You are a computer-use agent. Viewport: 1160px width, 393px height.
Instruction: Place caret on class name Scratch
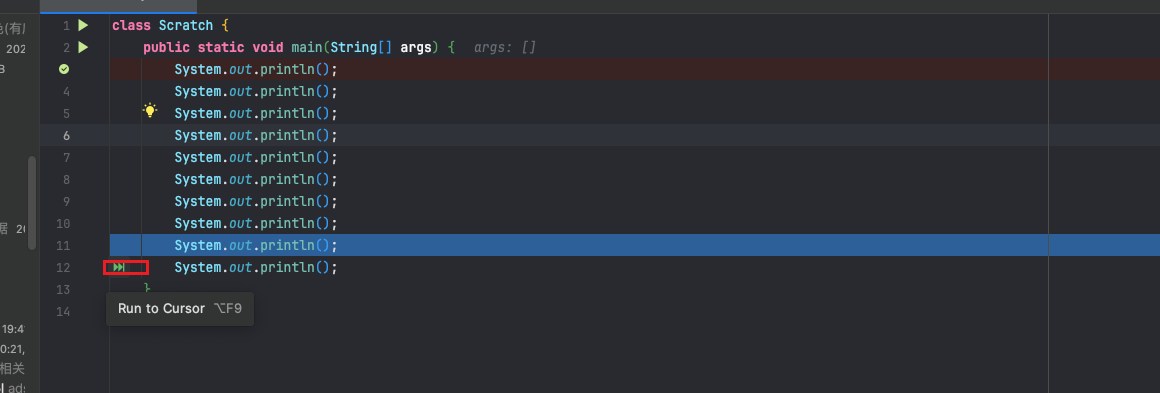coord(186,25)
